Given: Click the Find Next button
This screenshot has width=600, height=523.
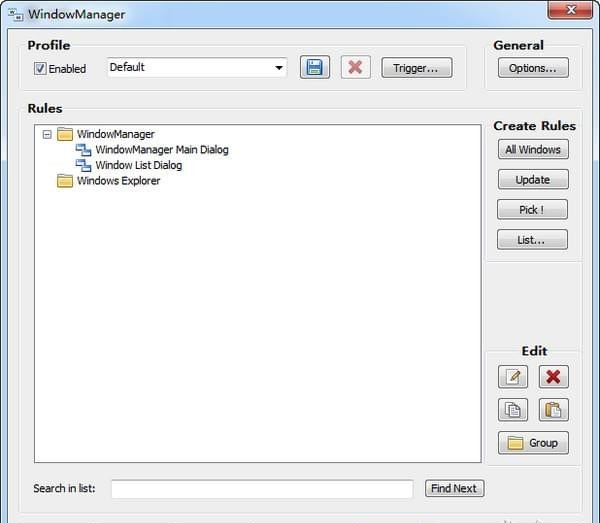Looking at the screenshot, I should [454, 488].
